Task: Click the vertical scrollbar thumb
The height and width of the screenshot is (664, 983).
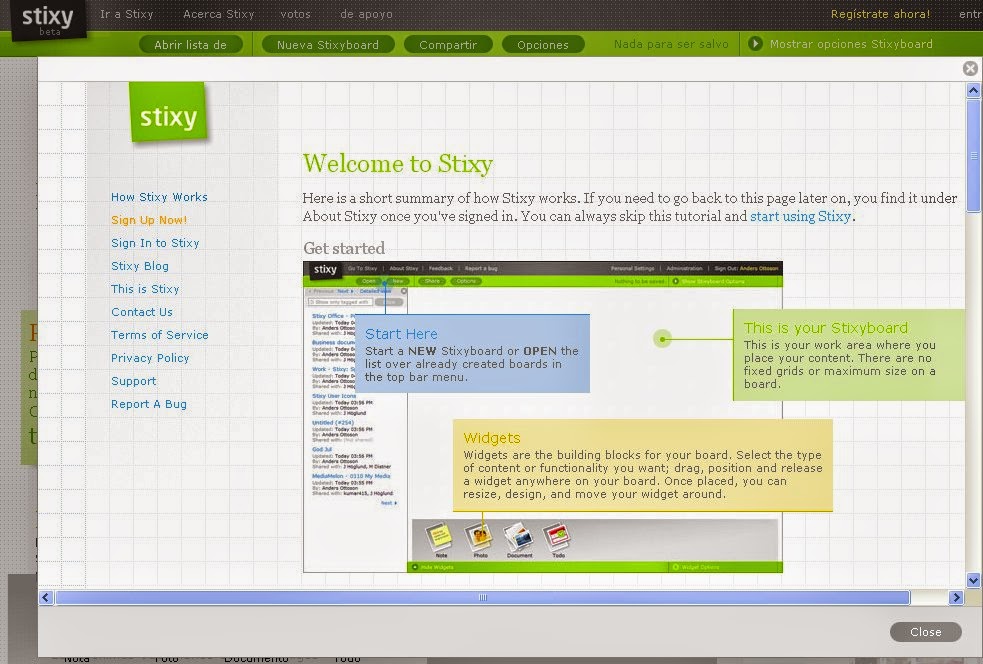Action: (973, 155)
